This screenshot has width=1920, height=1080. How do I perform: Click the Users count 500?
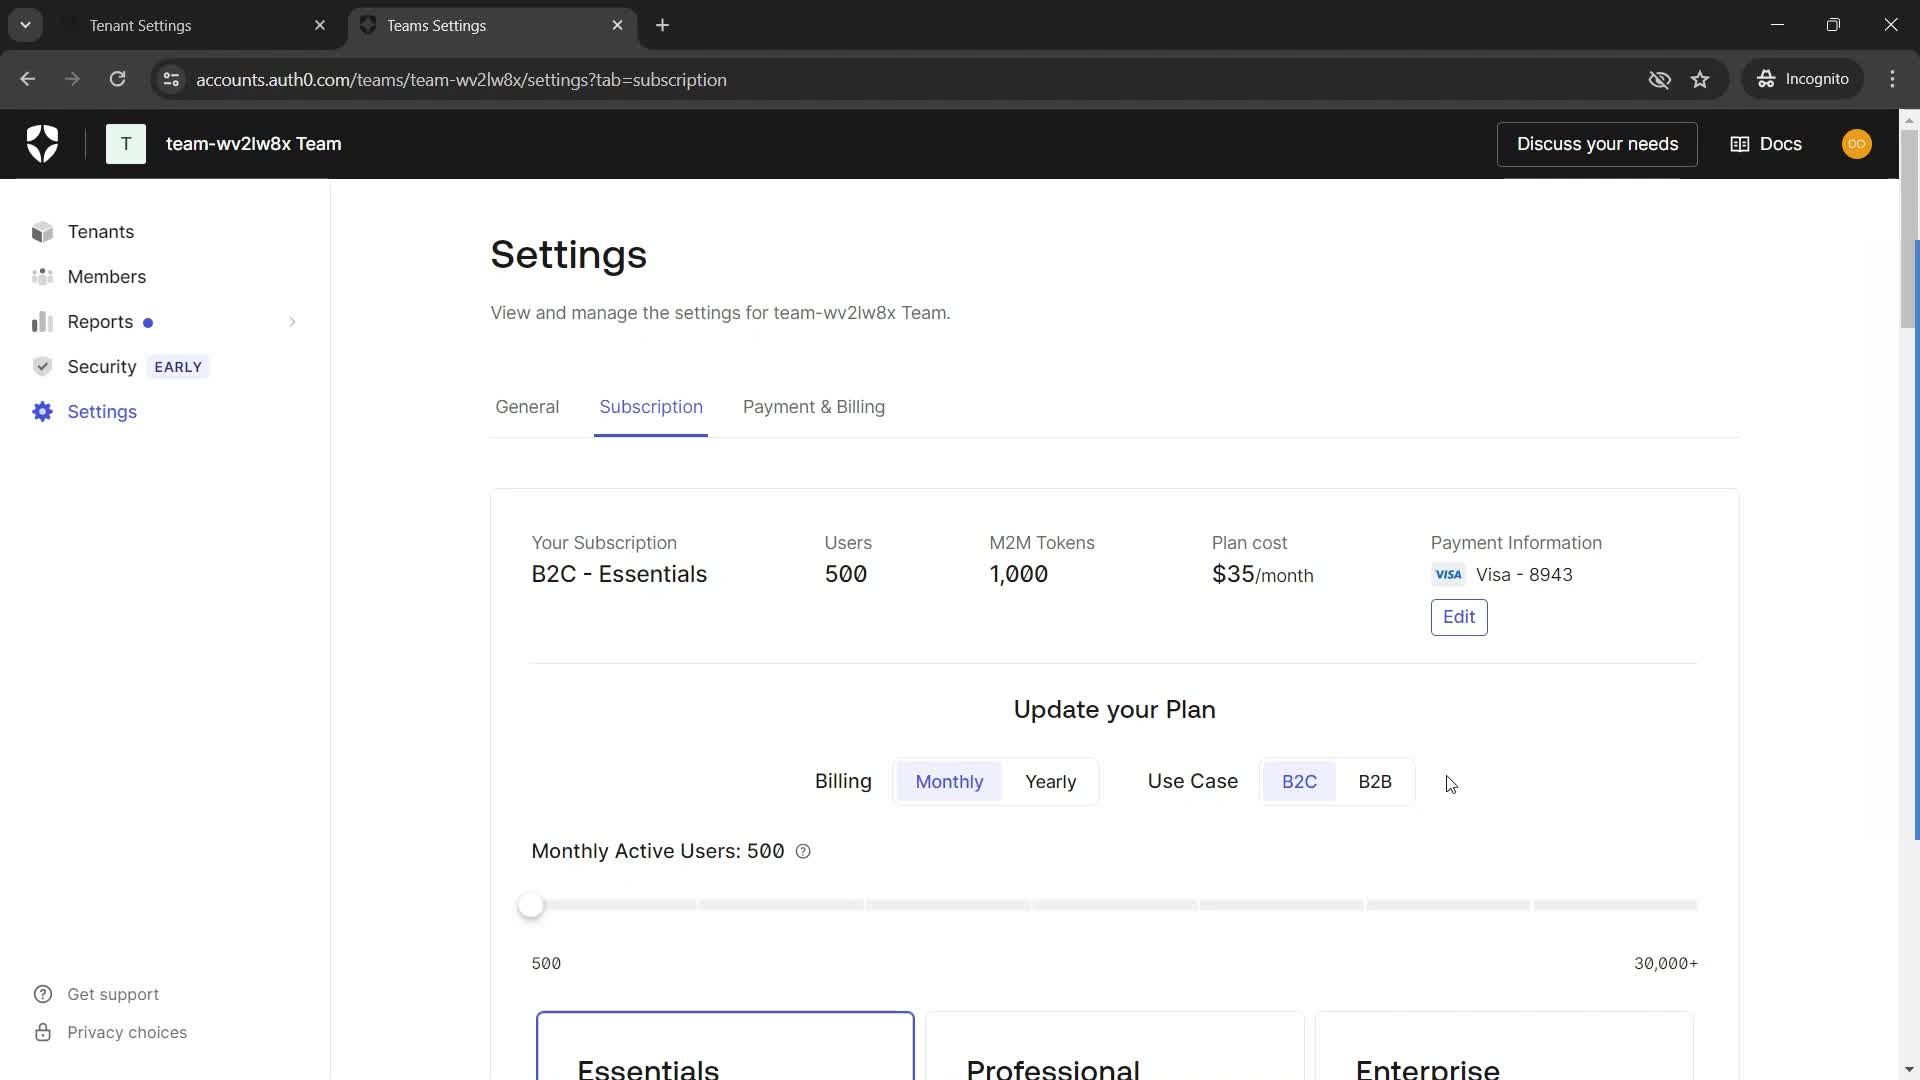(845, 575)
